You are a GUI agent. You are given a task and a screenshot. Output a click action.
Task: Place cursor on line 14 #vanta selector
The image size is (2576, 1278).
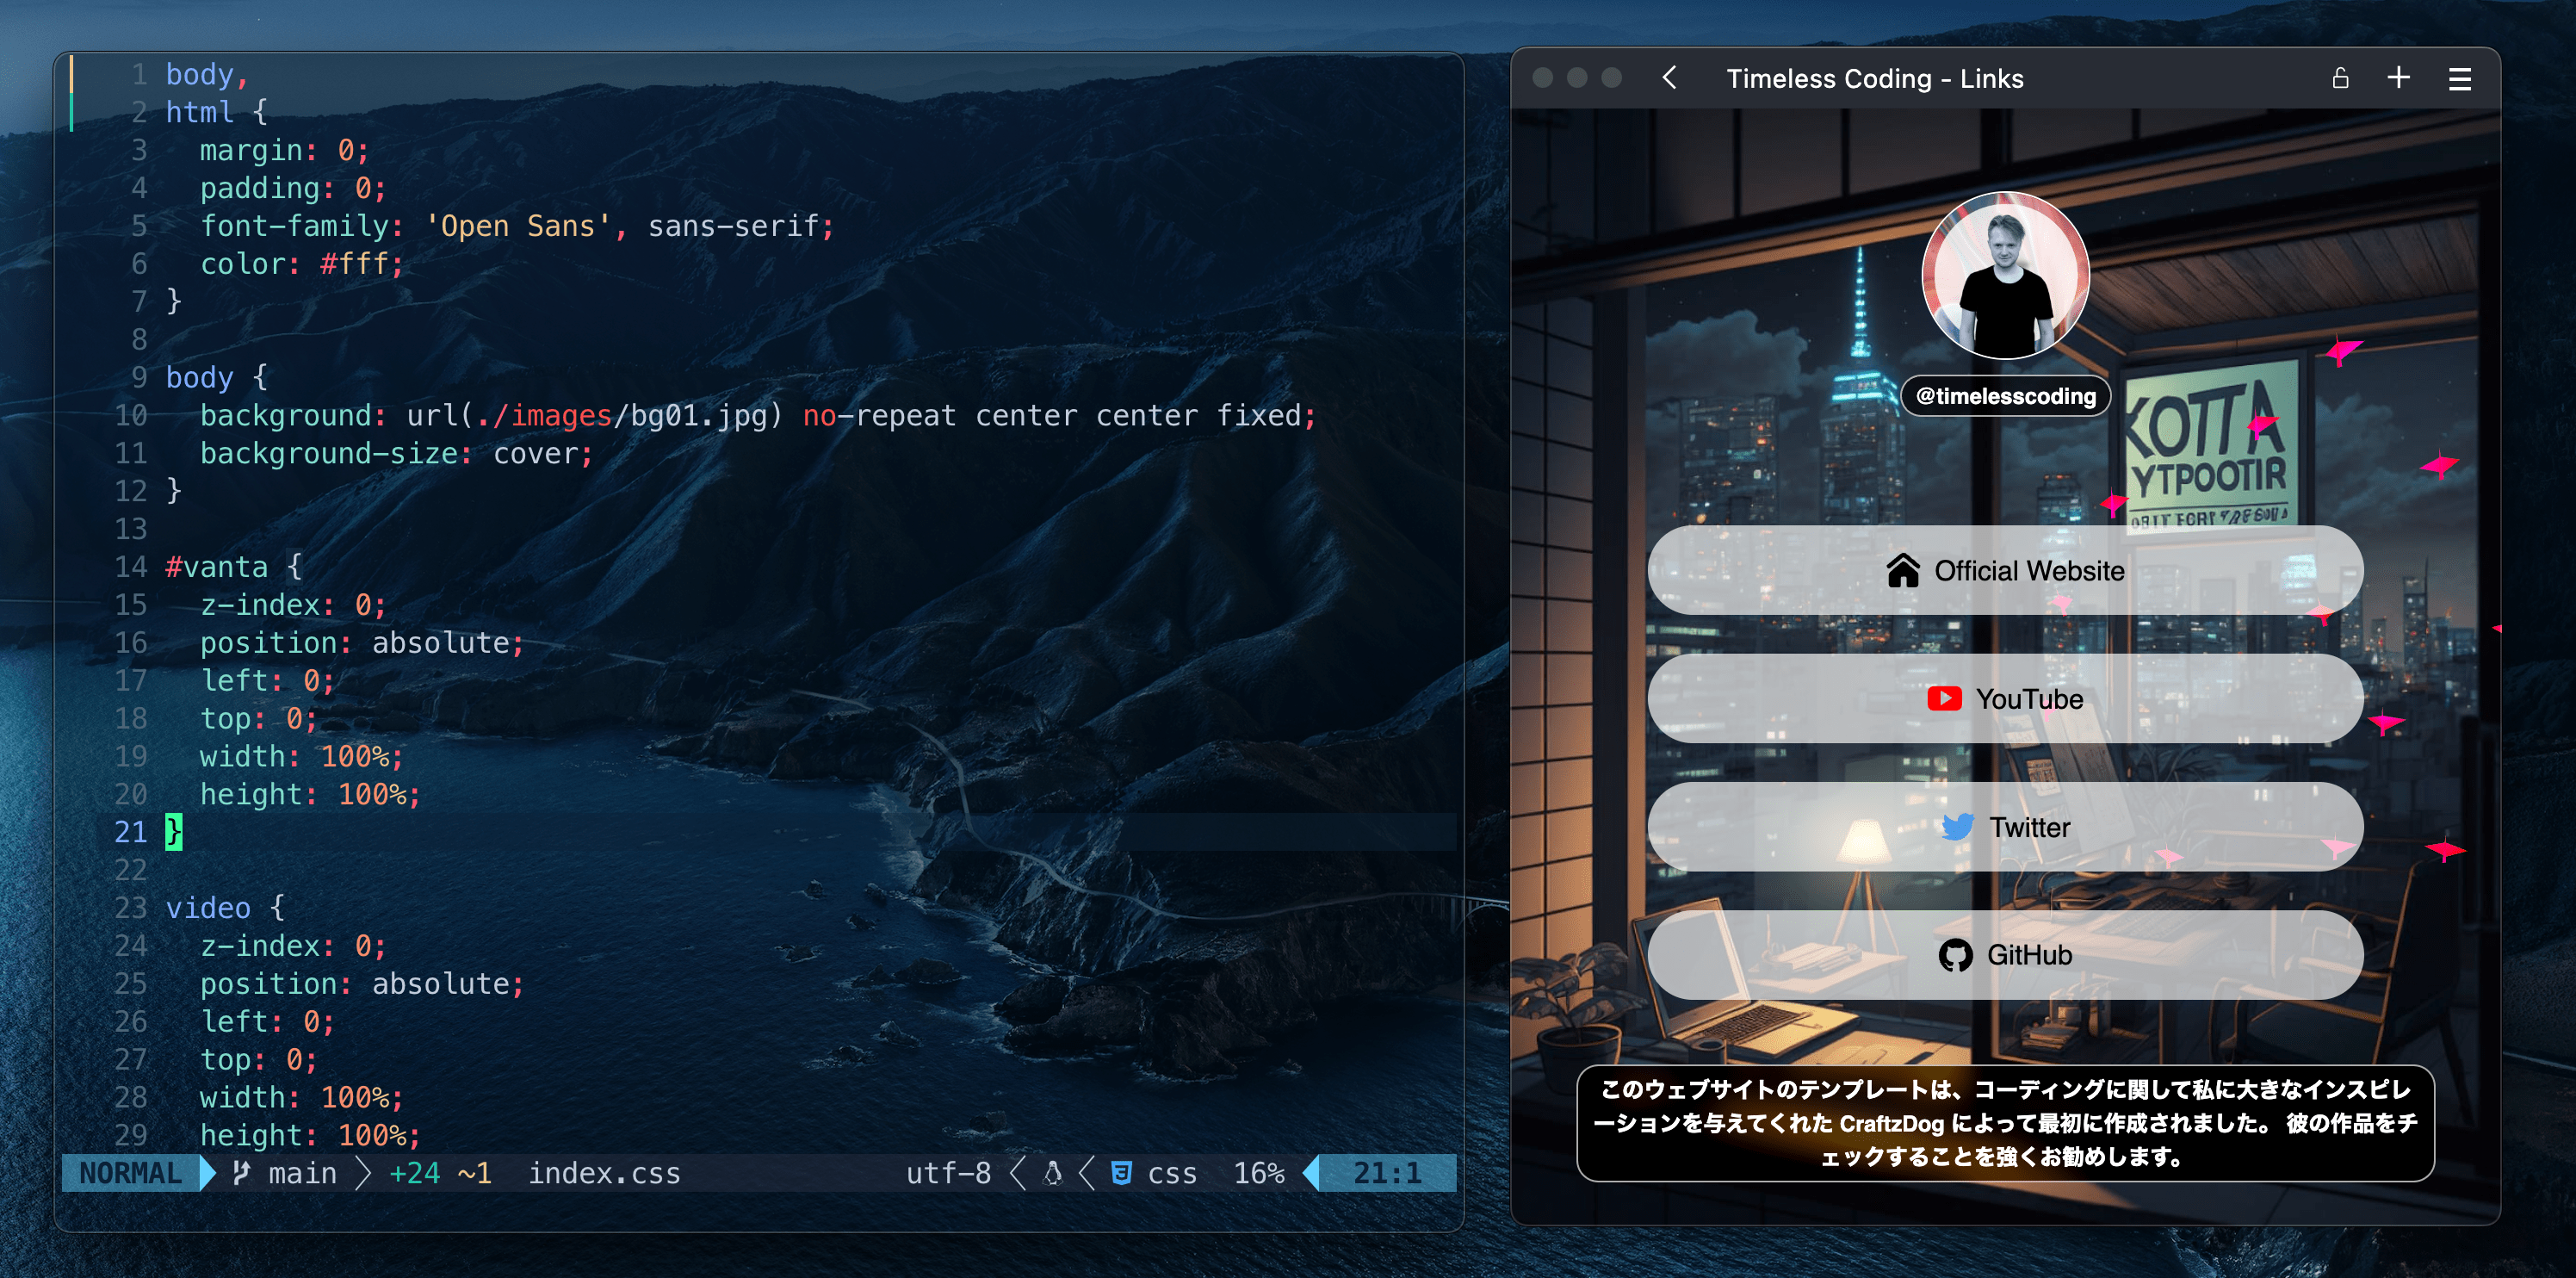pyautogui.click(x=216, y=567)
